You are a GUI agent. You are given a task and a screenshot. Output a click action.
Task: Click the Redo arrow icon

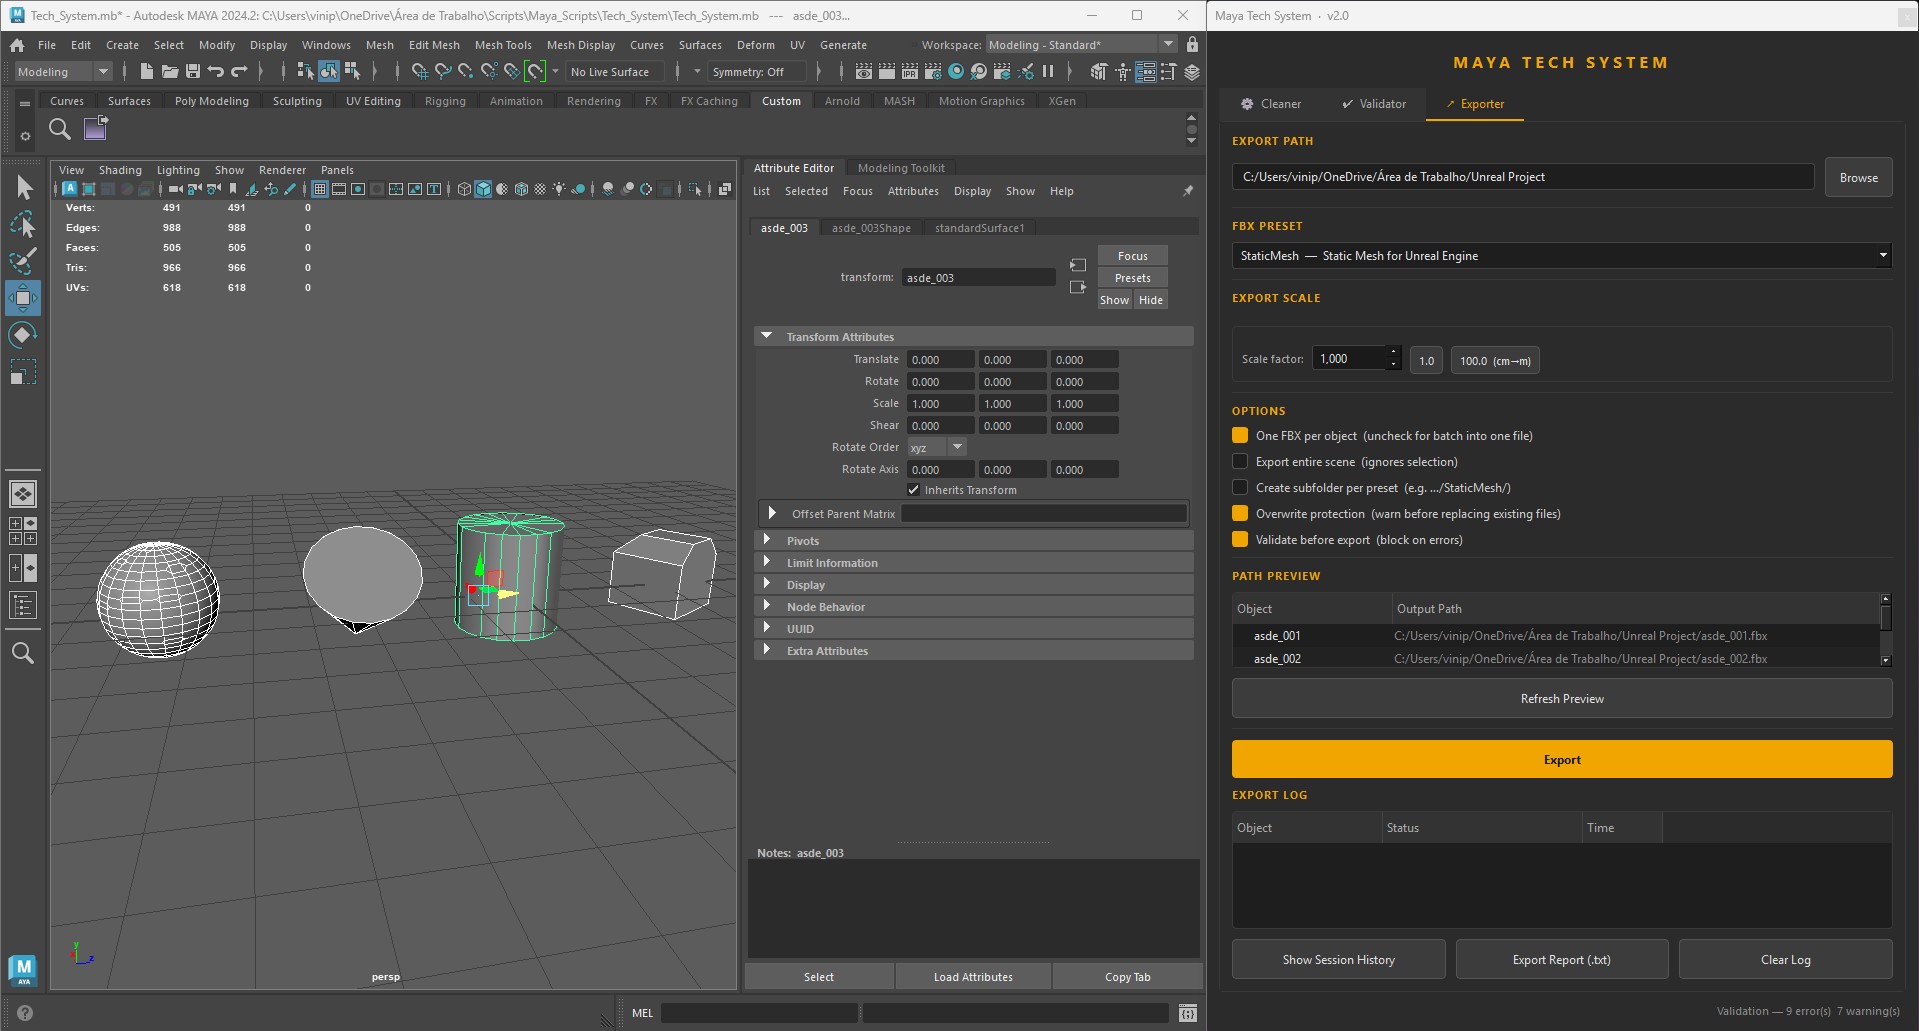[239, 72]
